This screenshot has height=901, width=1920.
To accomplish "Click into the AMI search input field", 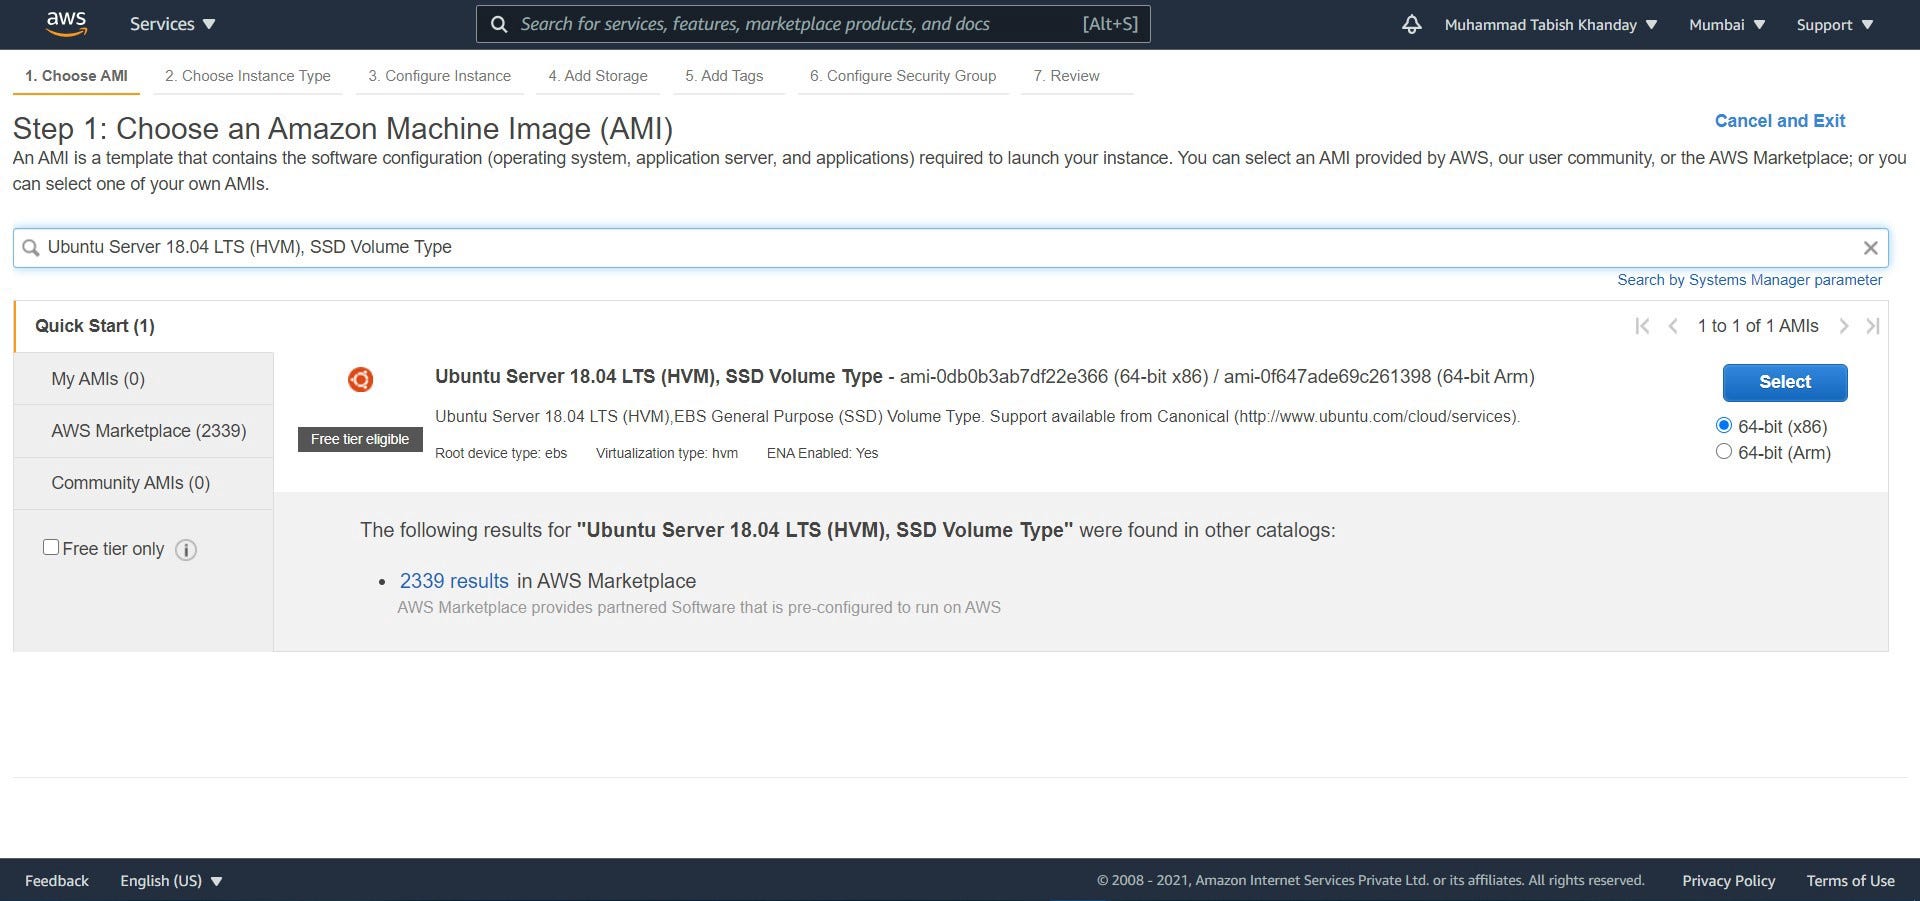I will coord(950,248).
